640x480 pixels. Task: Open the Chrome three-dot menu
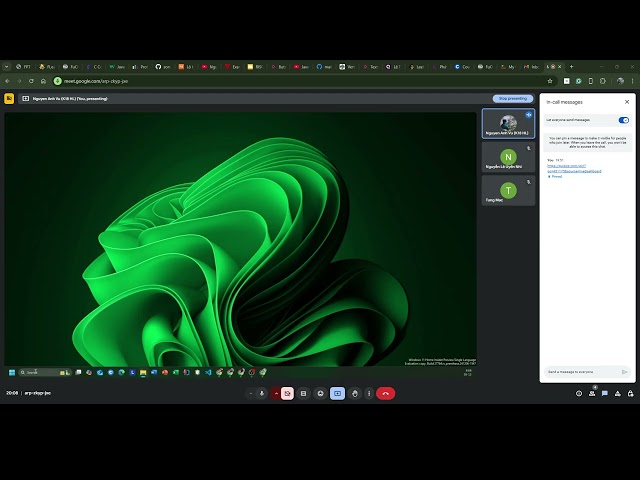point(633,81)
